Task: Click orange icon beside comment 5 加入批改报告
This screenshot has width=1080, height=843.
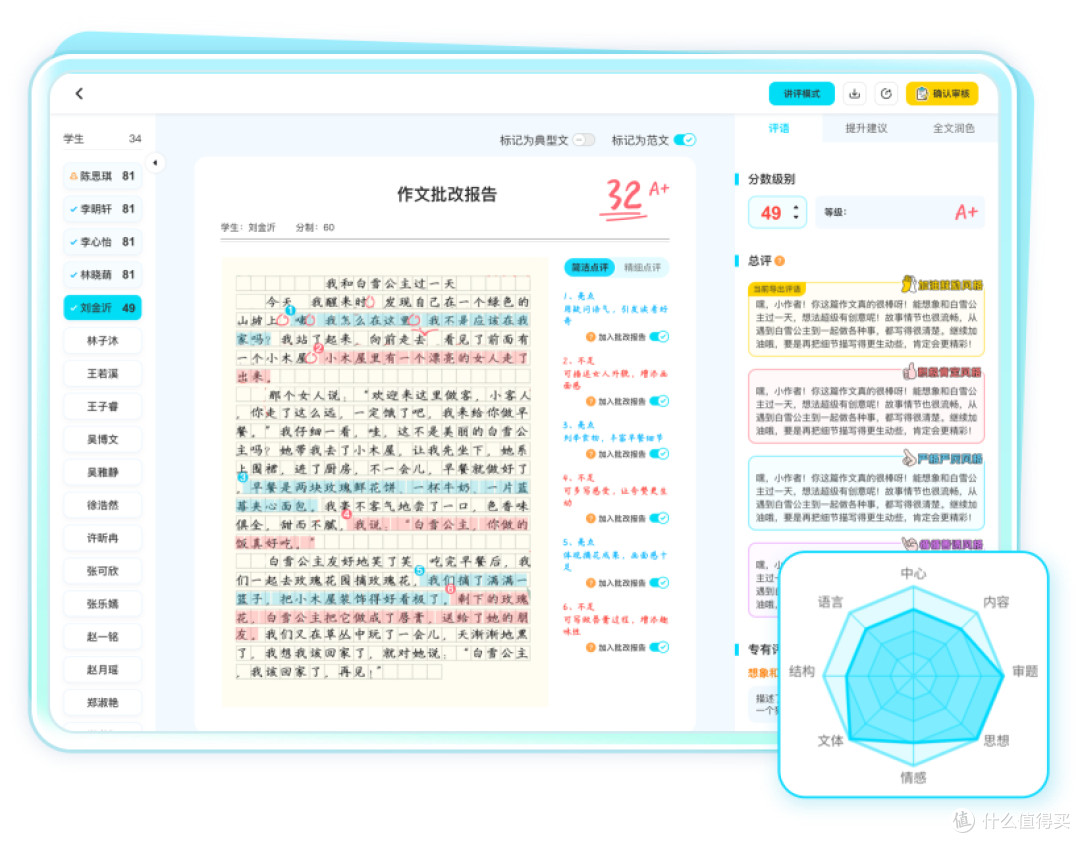Action: 590,583
